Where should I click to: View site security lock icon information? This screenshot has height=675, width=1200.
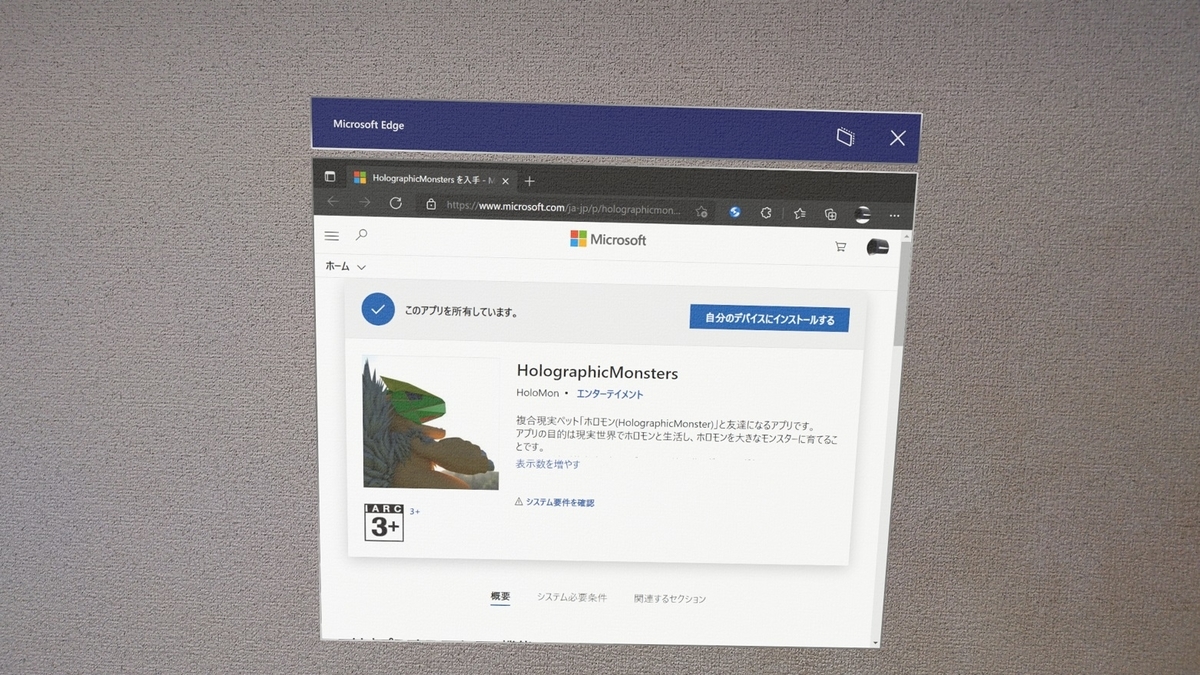click(x=431, y=204)
